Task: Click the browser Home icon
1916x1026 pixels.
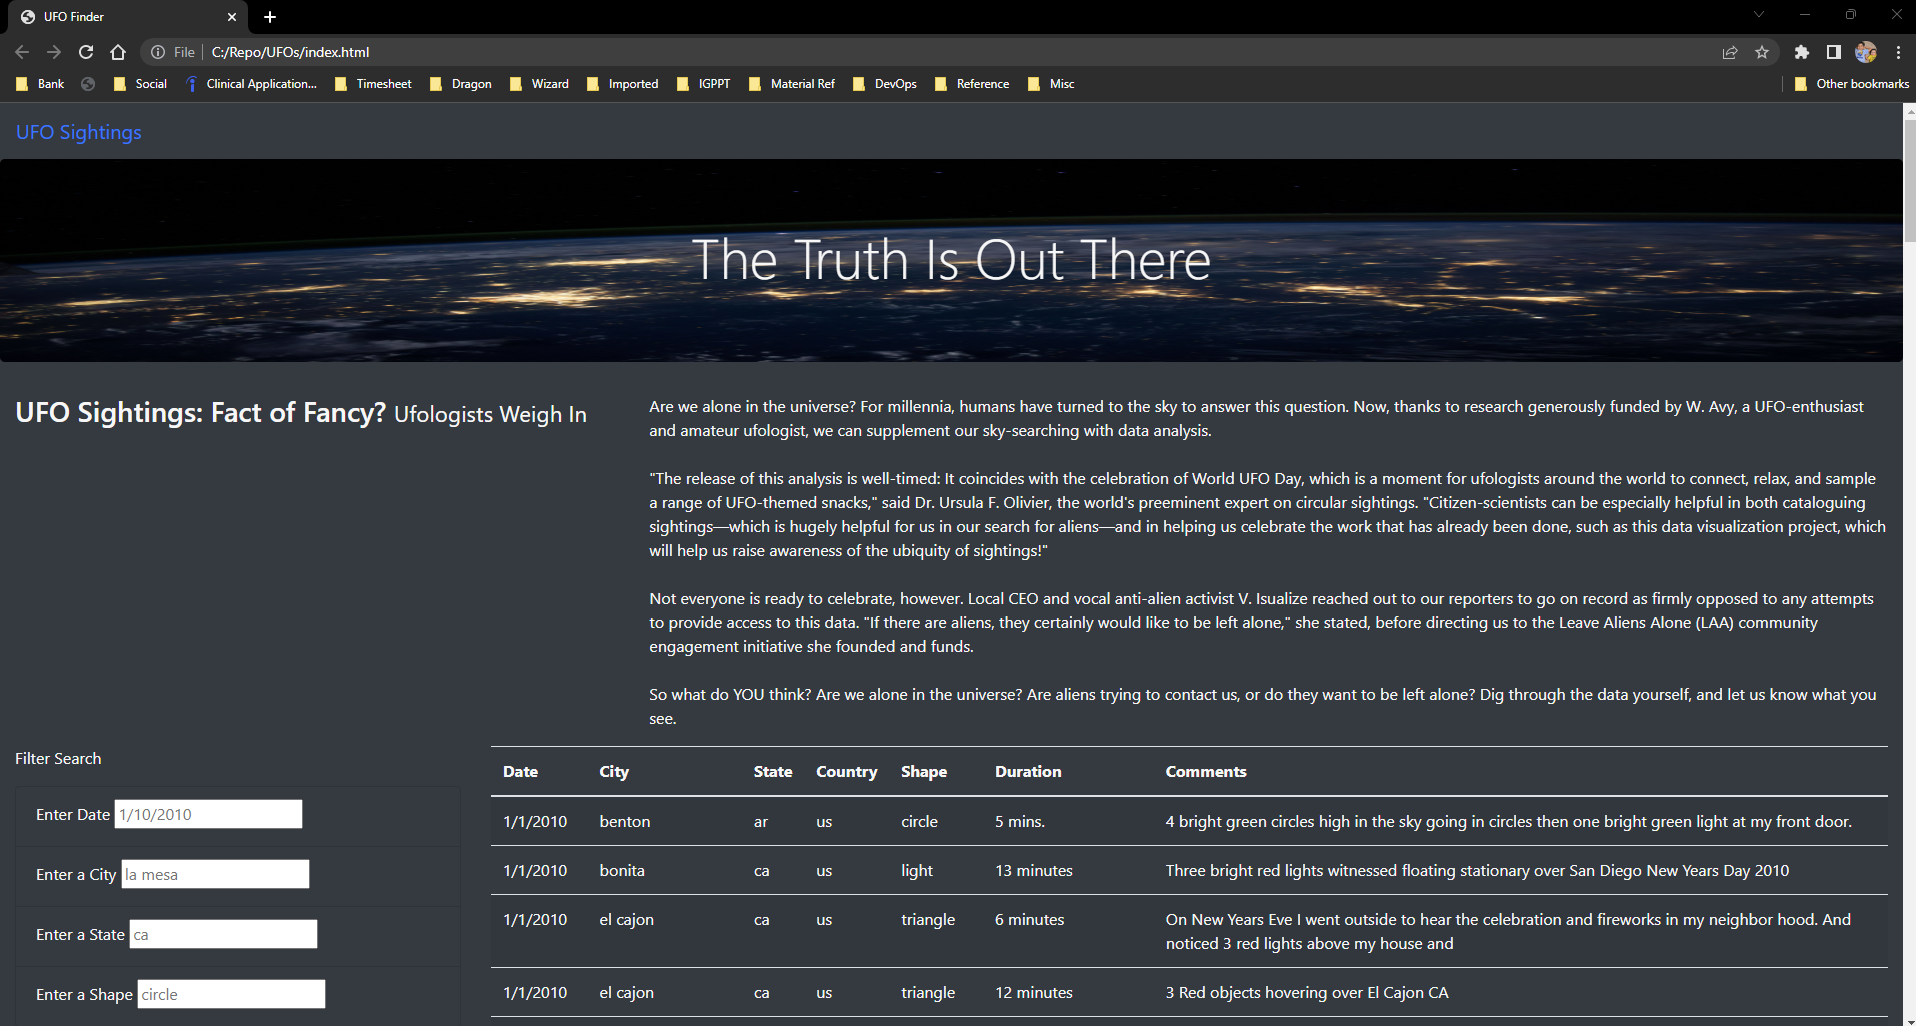Action: 118,52
